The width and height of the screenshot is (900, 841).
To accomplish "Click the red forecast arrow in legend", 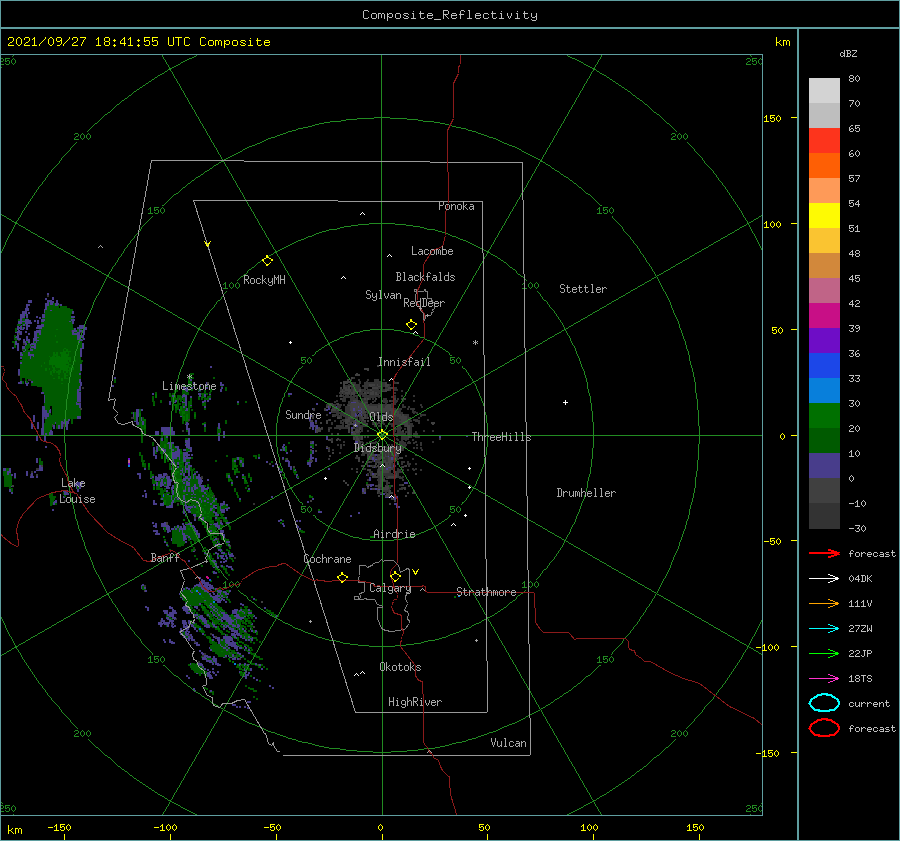I will (x=824, y=553).
